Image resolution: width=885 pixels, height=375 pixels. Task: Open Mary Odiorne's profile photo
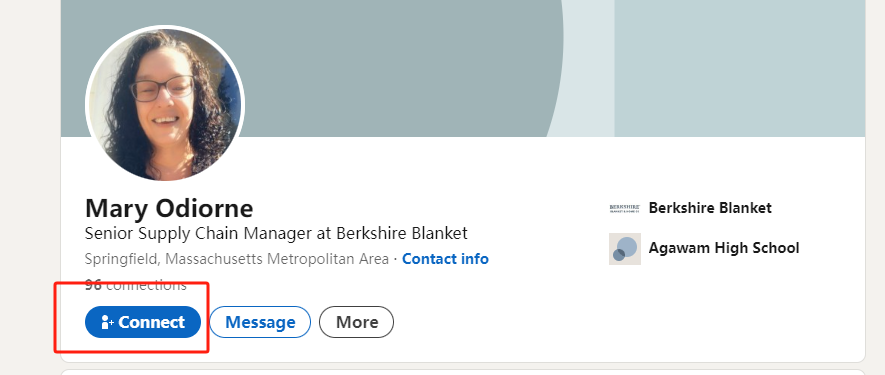tap(165, 104)
